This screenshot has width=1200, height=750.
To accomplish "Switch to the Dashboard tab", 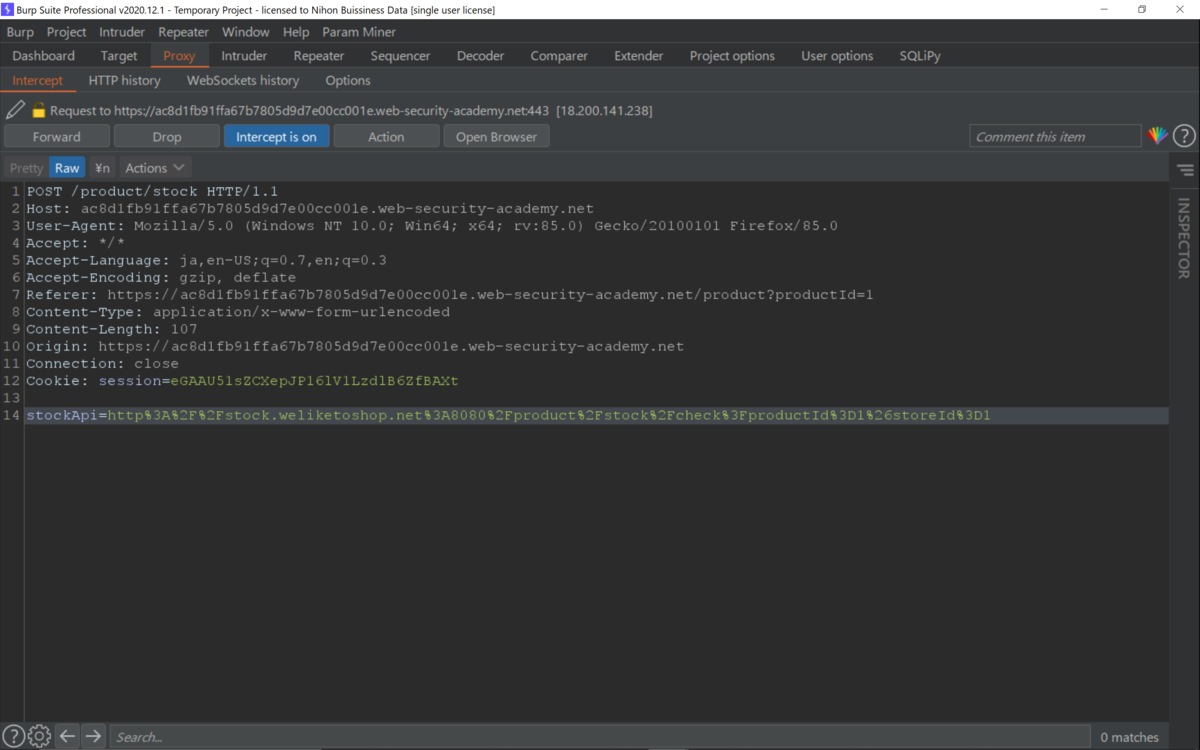I will click(x=44, y=56).
